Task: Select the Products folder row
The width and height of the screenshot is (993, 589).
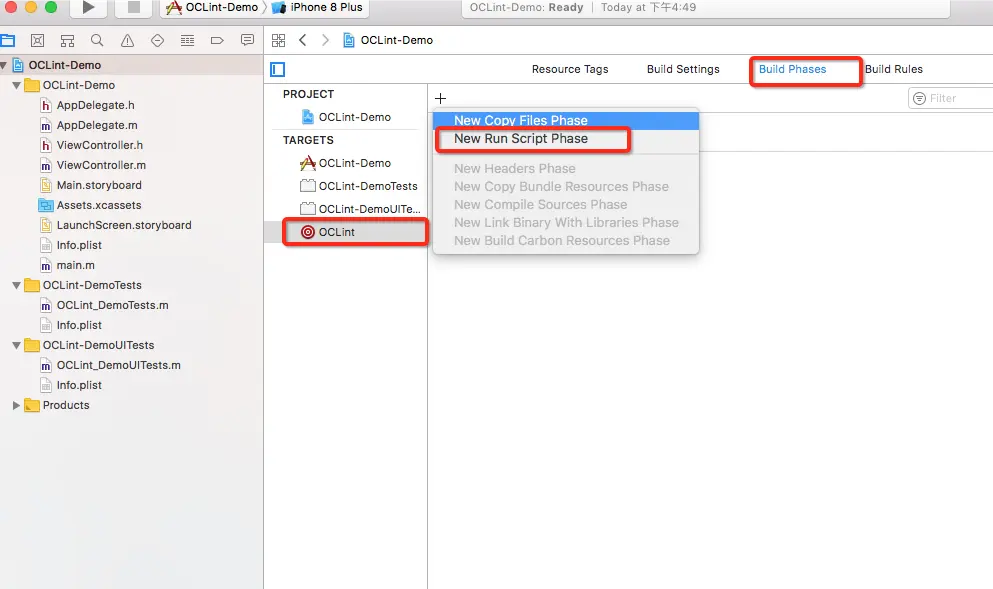Action: pos(132,405)
